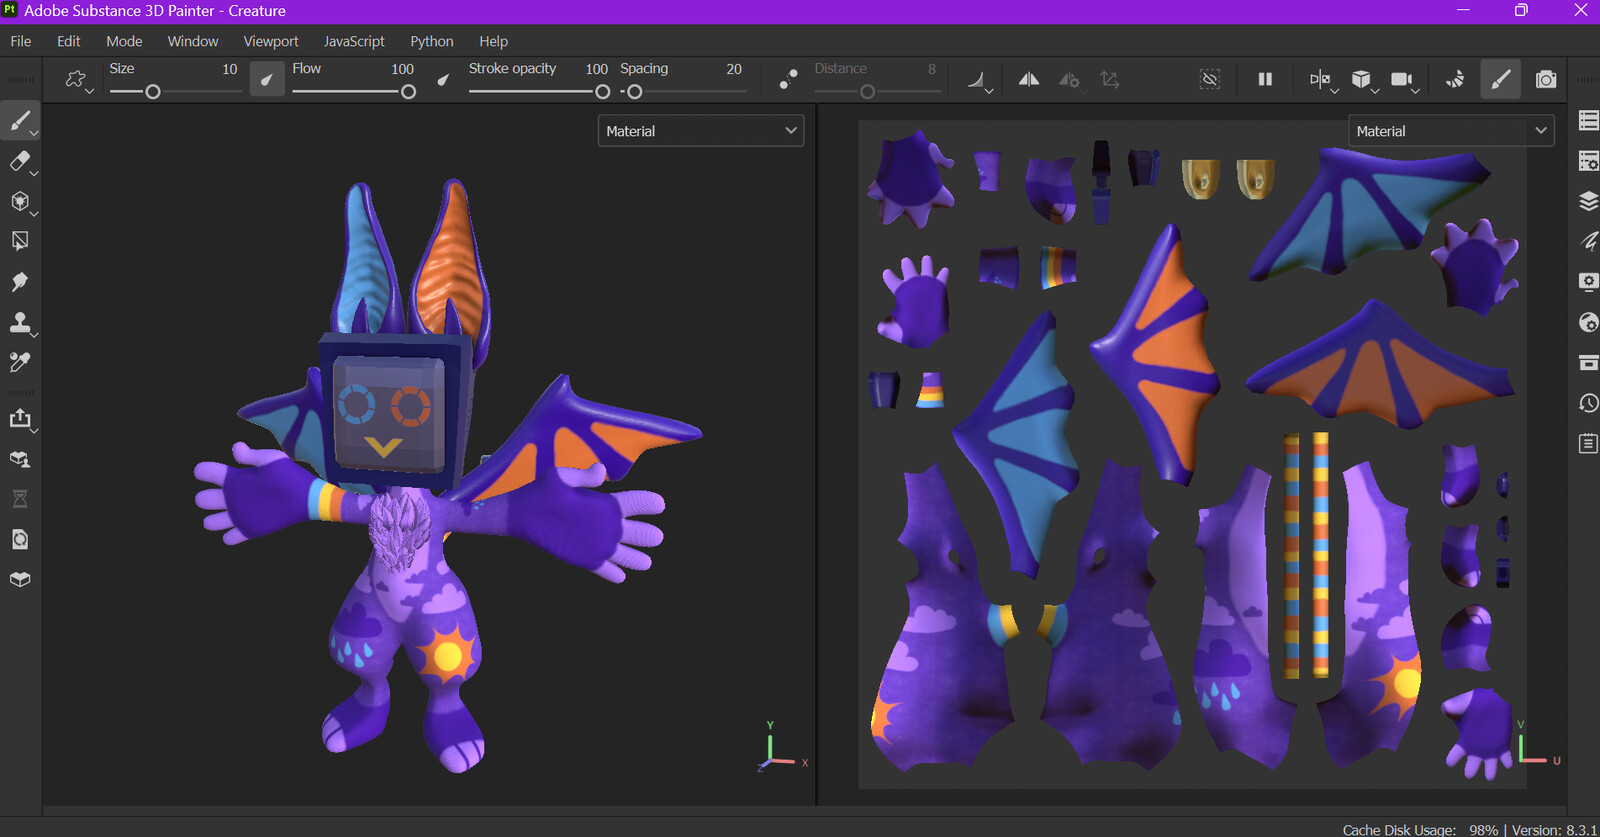Select the Eraser tool
Viewport: 1600px width, 837px height.
[x=20, y=161]
